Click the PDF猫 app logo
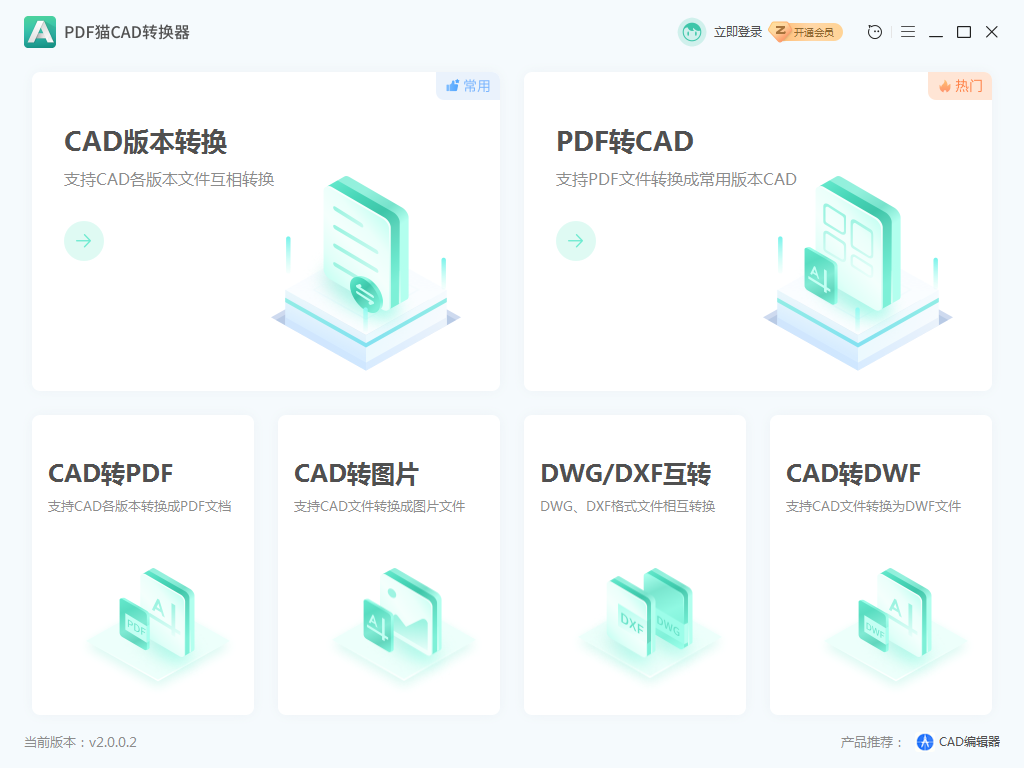The height and width of the screenshot is (768, 1024). coord(39,31)
